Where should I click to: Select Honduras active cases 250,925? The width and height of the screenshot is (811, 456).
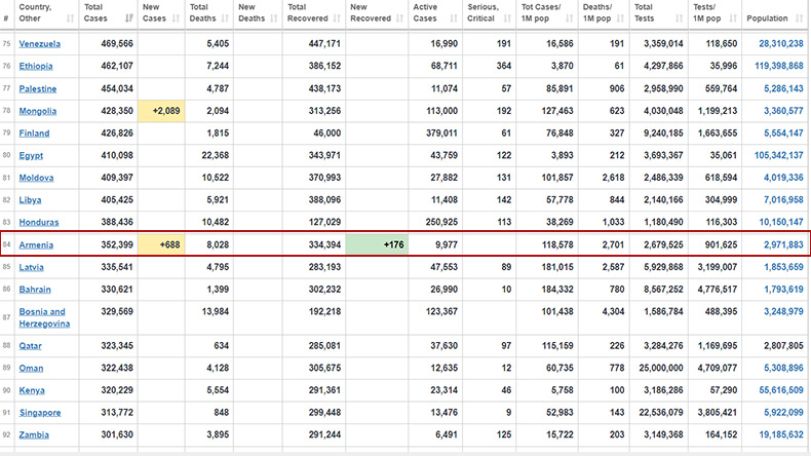pos(442,222)
